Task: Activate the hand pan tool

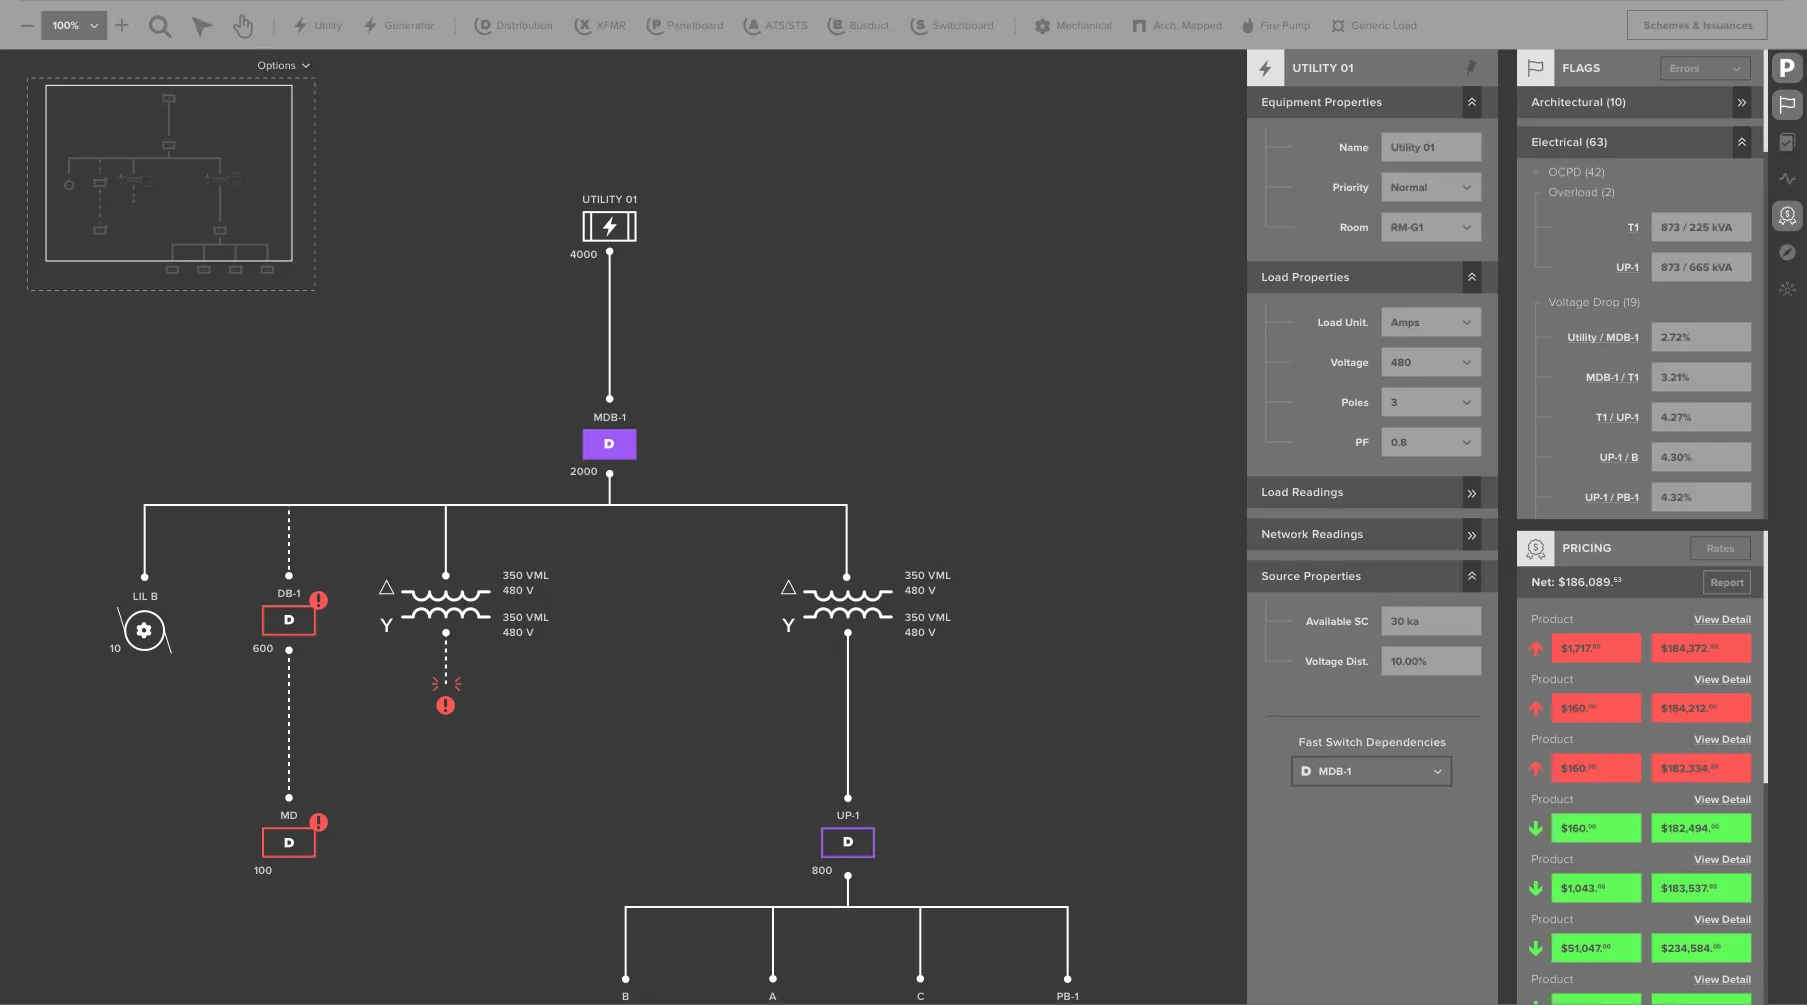Action: click(x=243, y=26)
